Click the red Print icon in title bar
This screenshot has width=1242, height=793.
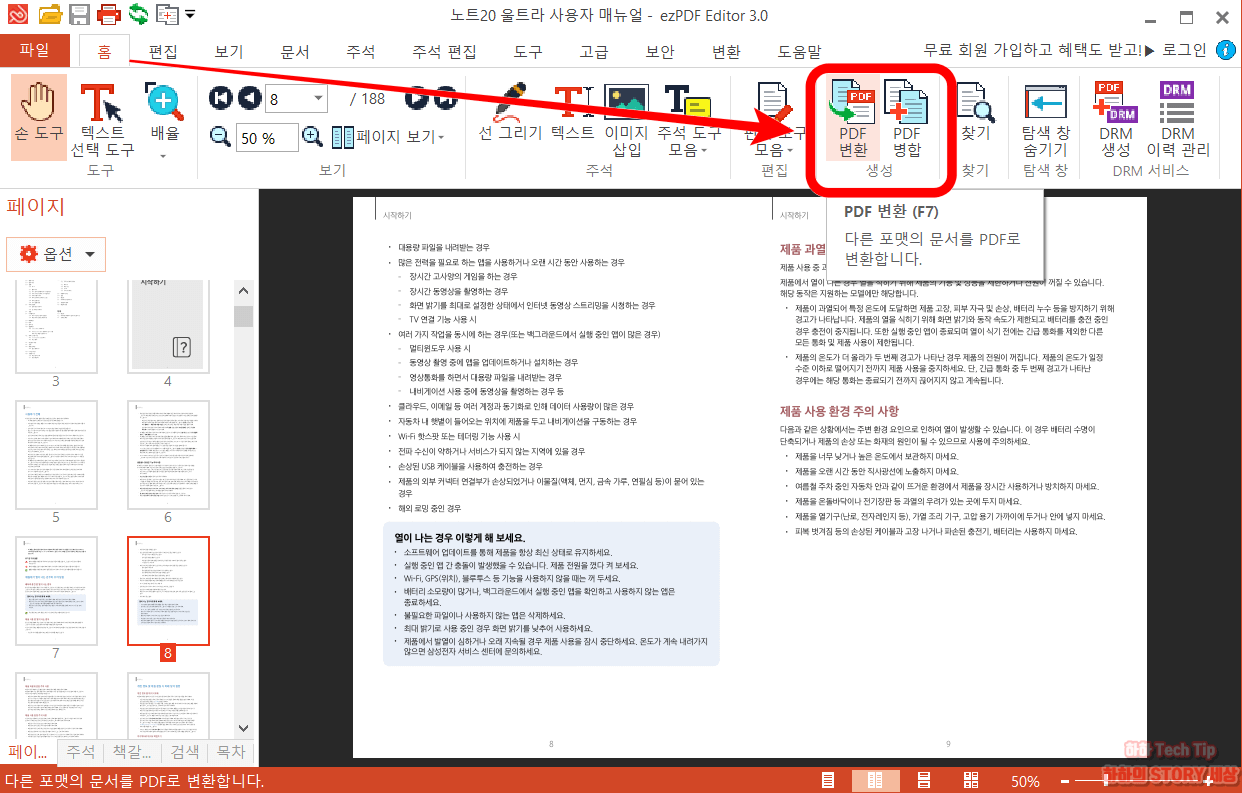point(109,15)
